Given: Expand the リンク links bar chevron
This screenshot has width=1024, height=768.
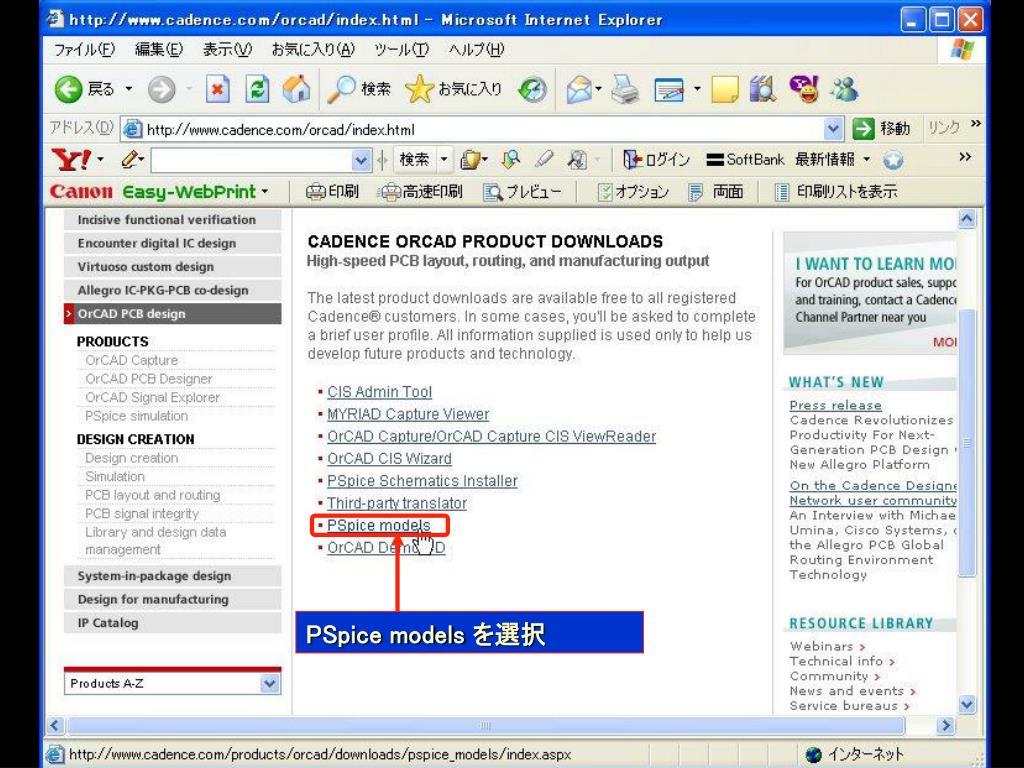Looking at the screenshot, I should (x=976, y=123).
